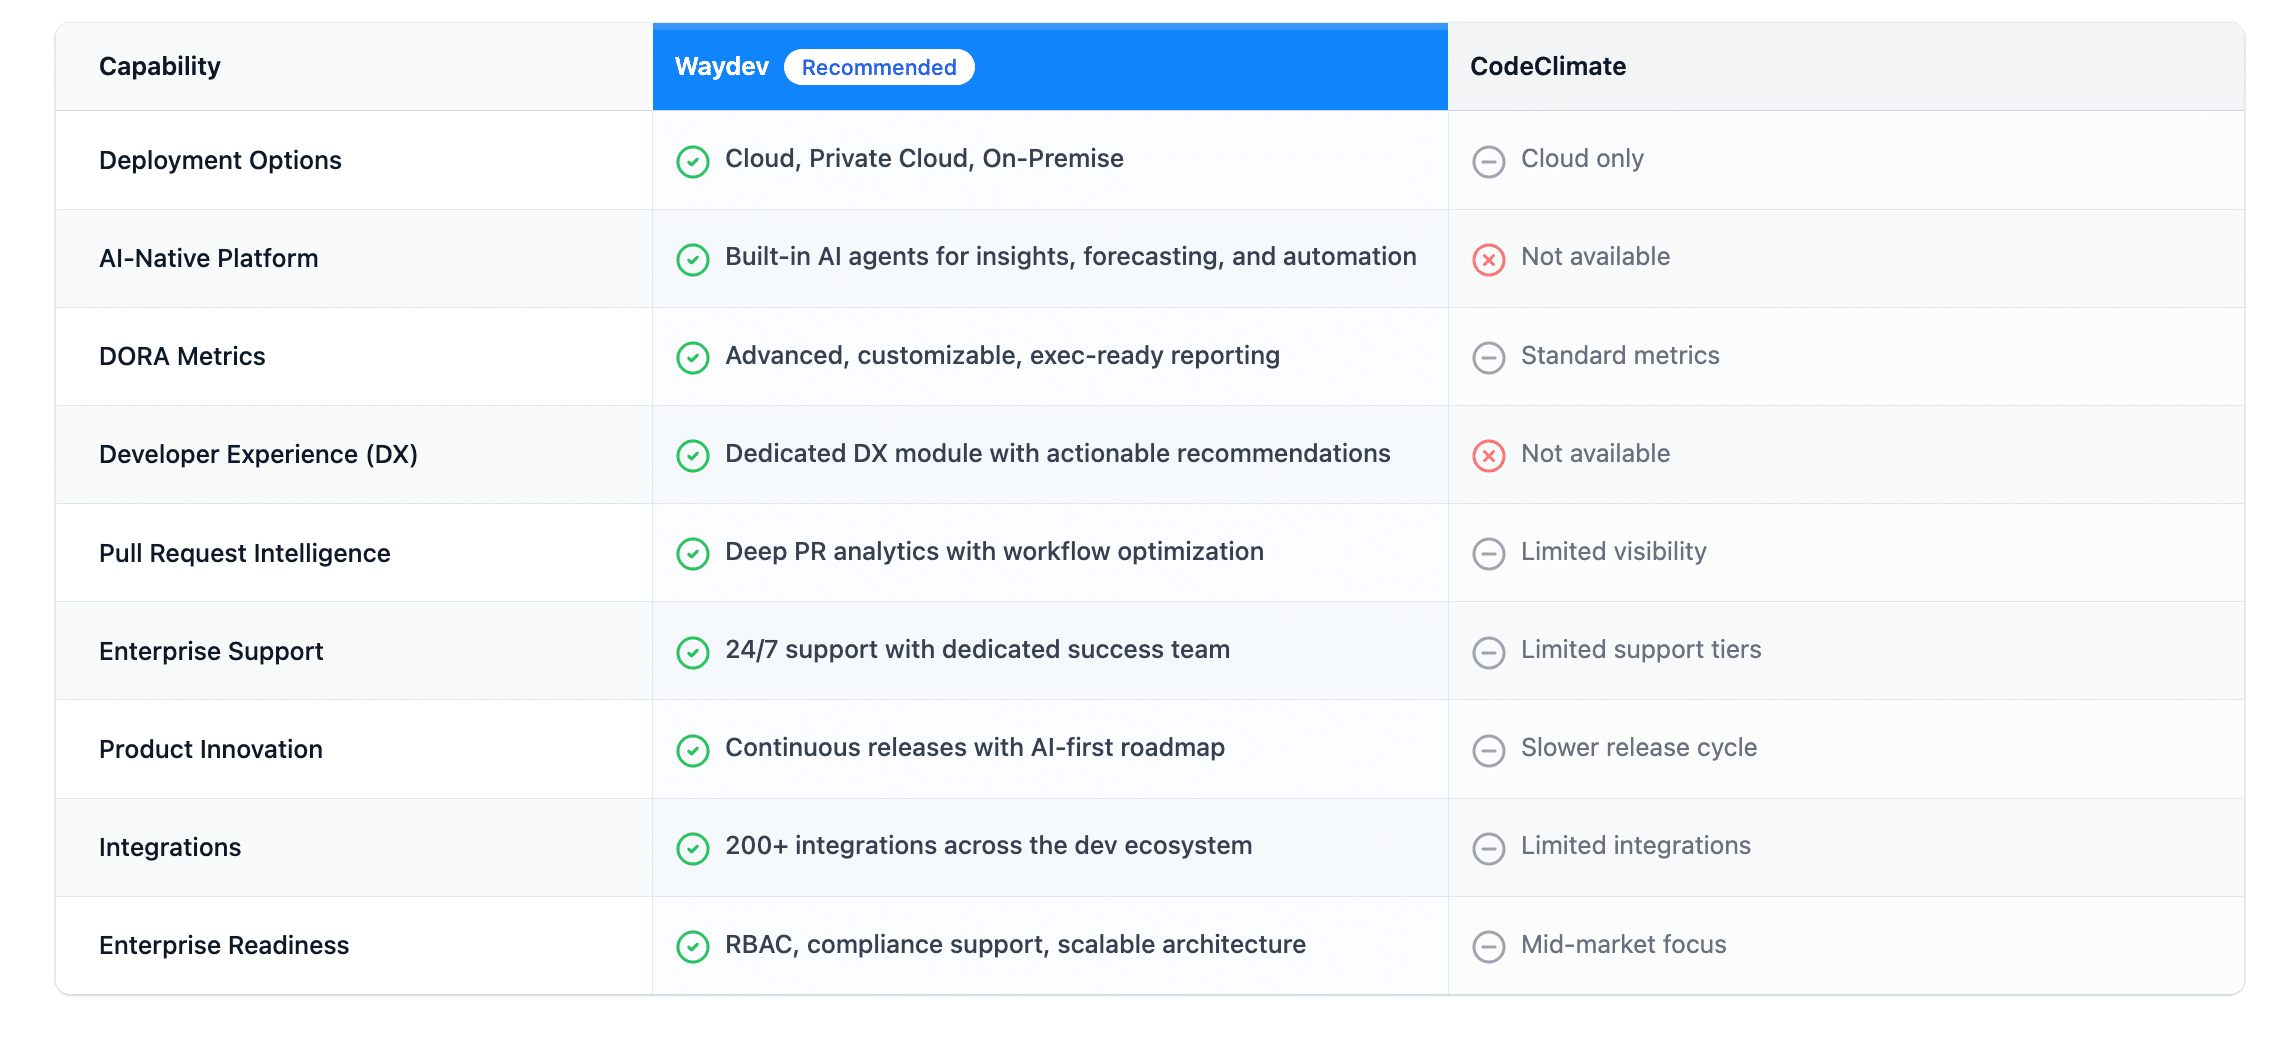Screen dimensions: 2286x1046
Task: Click the Pull Request Intelligence label
Action: [244, 554]
